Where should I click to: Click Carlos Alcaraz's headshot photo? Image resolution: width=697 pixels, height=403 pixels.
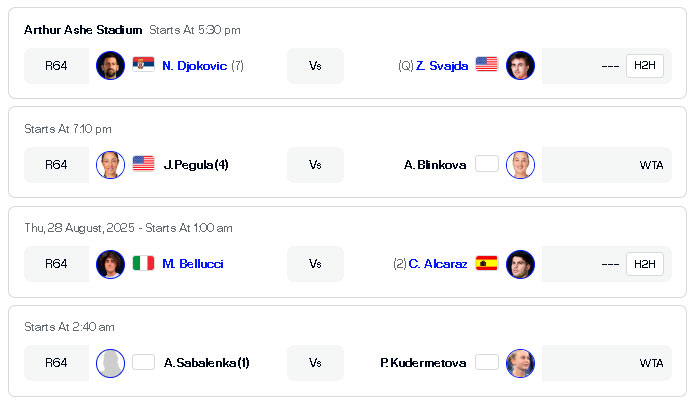(520, 264)
